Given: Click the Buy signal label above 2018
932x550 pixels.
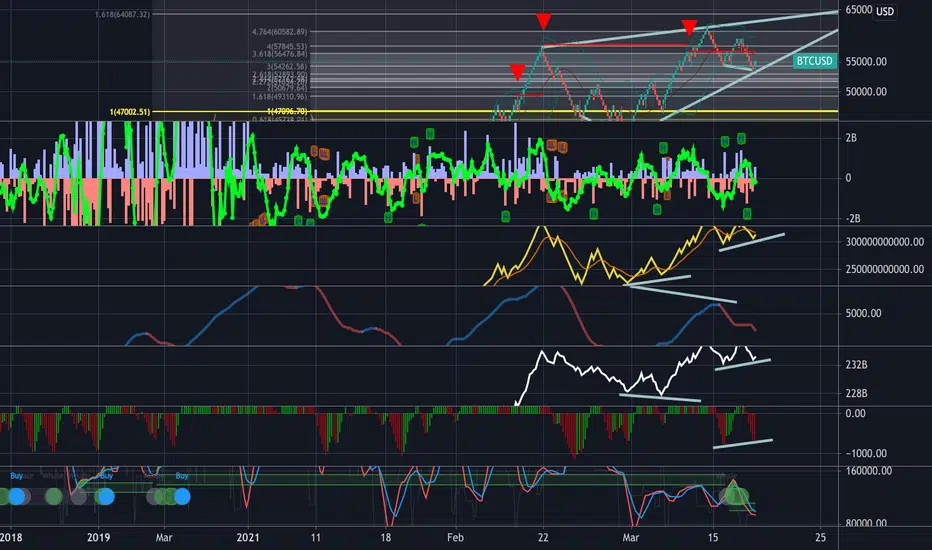Looking at the screenshot, I should point(17,476).
